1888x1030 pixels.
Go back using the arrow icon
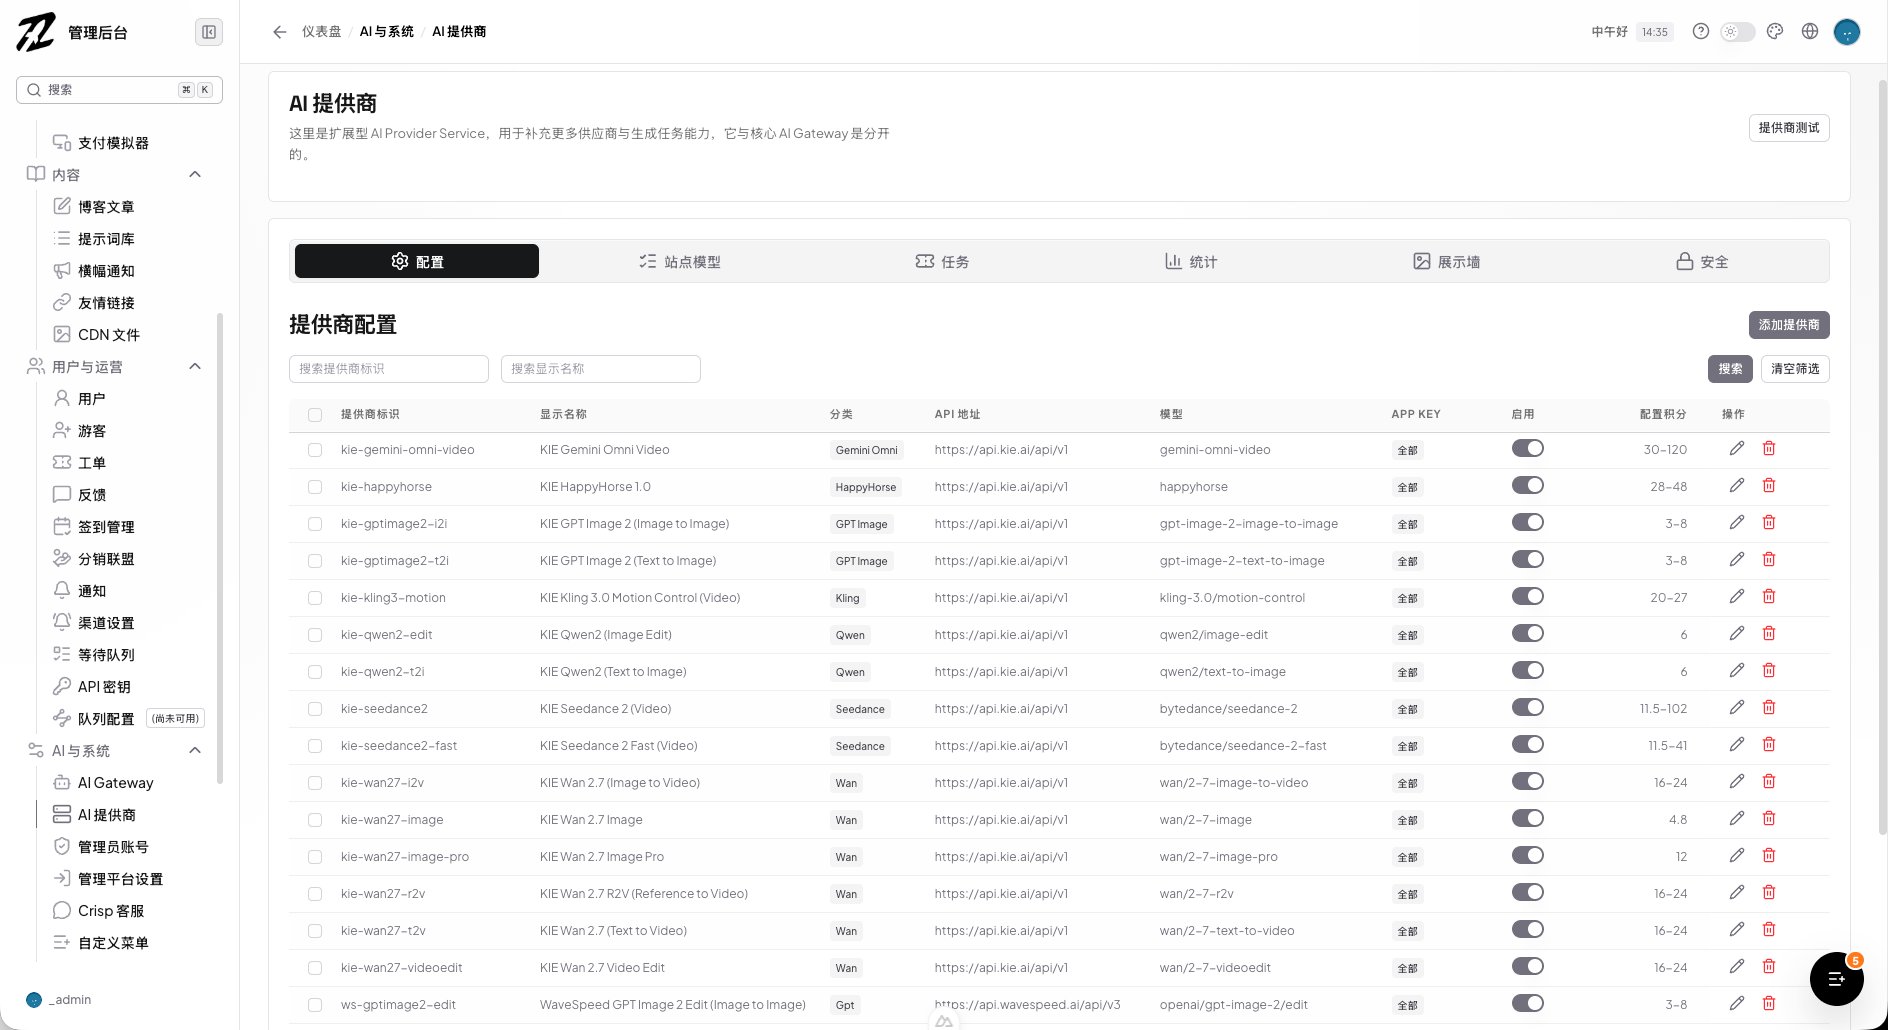(x=280, y=32)
